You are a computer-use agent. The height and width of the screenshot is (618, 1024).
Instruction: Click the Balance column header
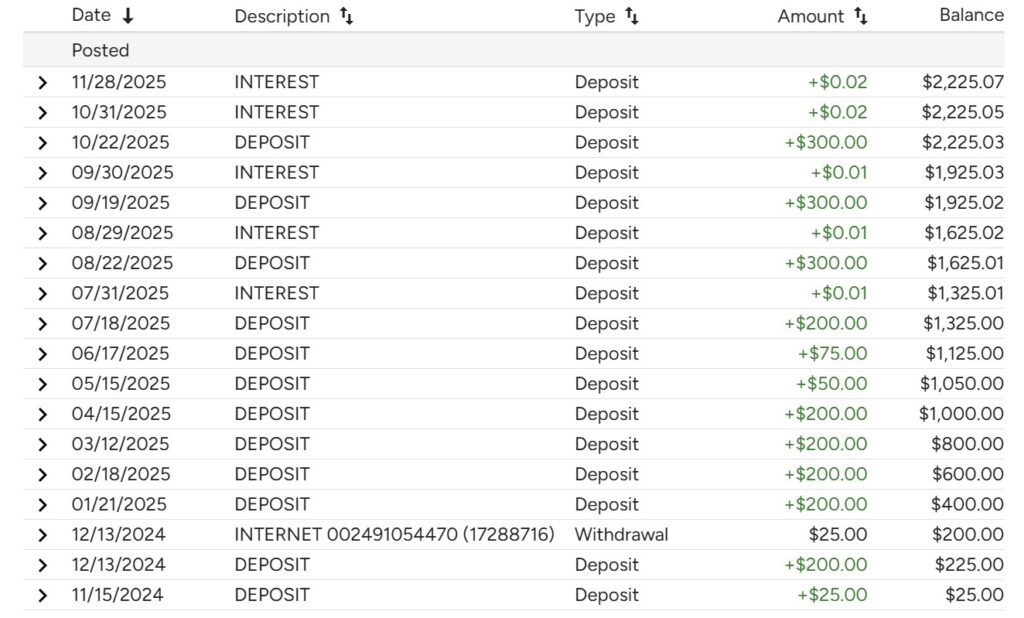(971, 16)
